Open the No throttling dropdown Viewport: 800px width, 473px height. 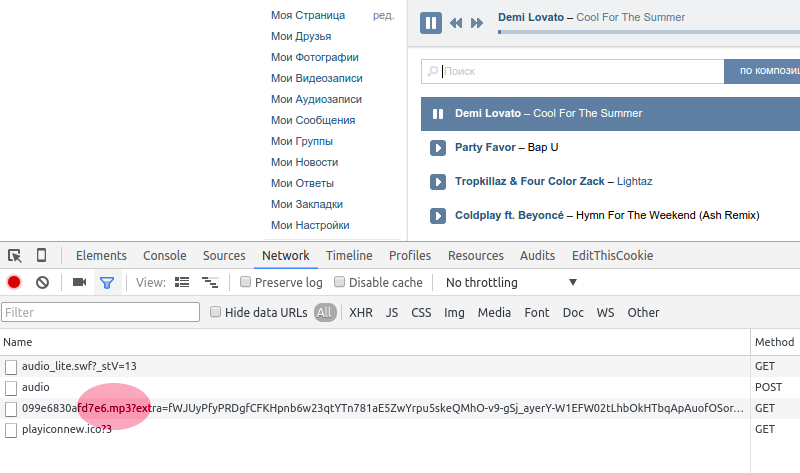pos(511,282)
